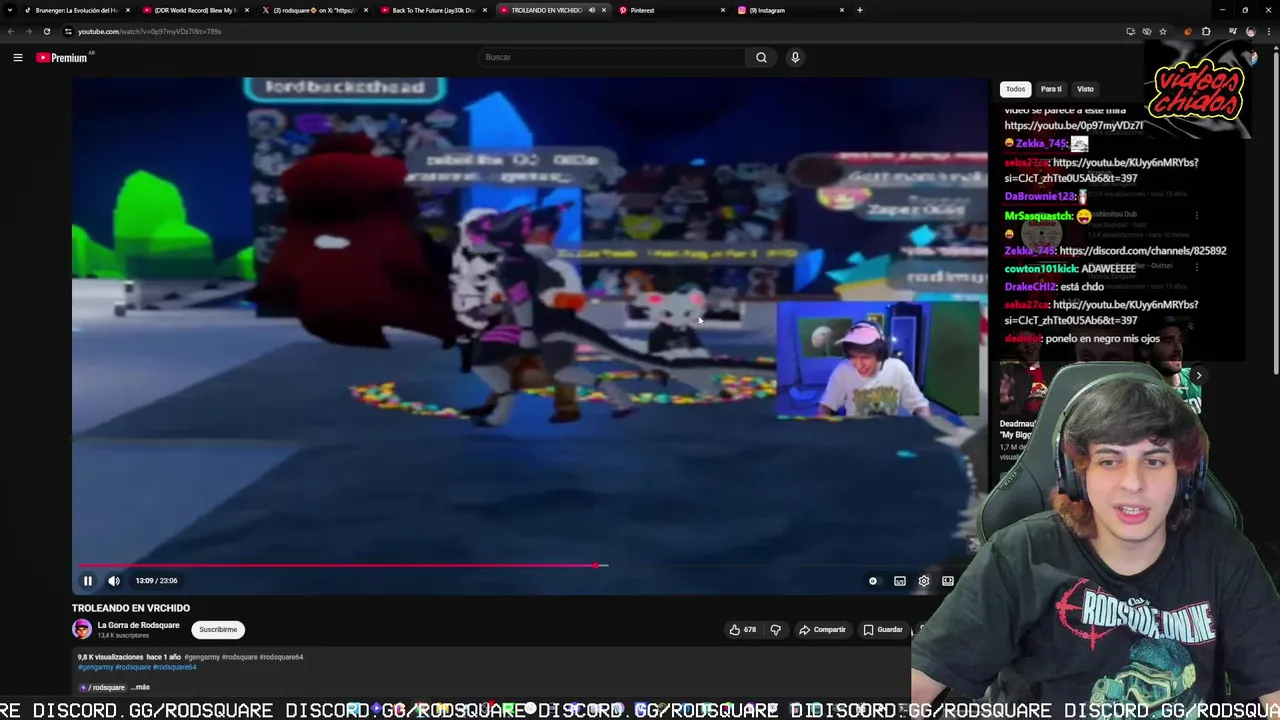Subscribe via the Suscribirme button

(218, 630)
